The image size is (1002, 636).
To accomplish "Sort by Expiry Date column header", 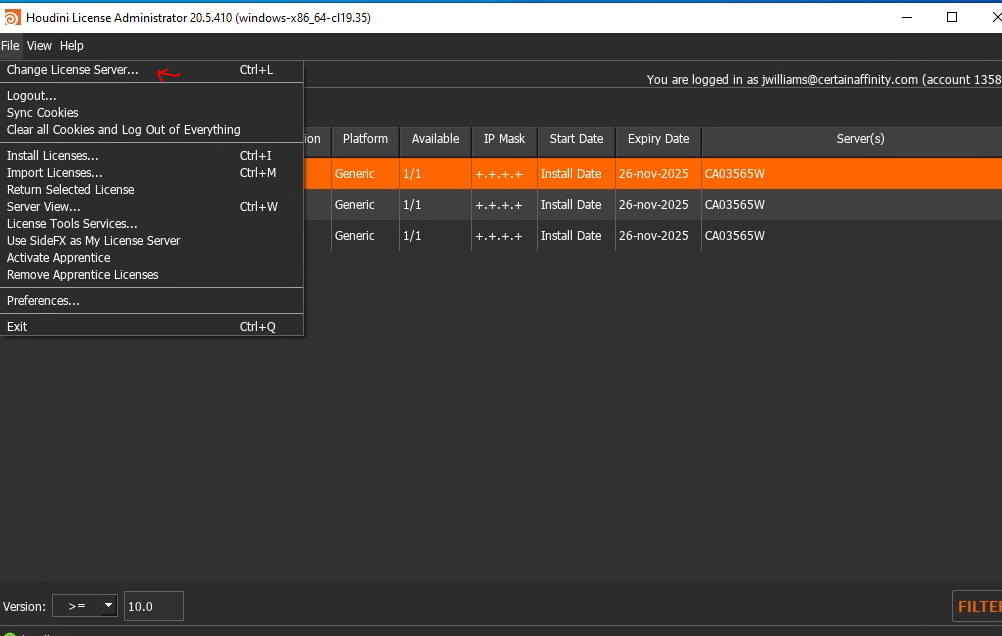I will pos(658,139).
